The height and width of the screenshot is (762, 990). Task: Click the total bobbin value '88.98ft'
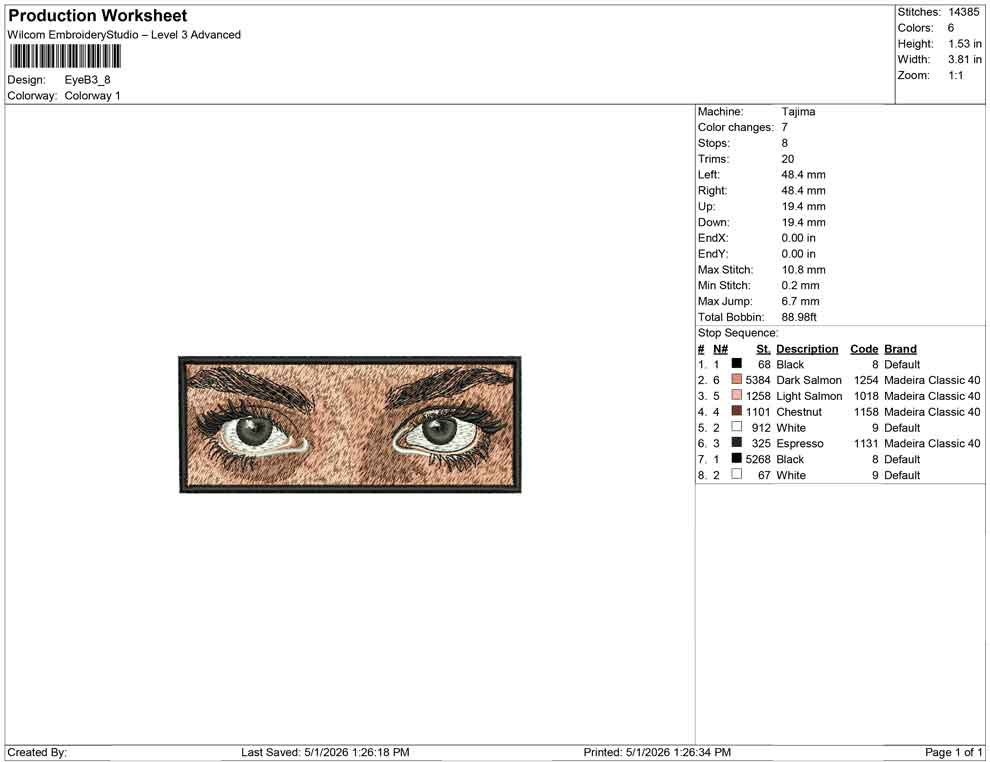799,317
